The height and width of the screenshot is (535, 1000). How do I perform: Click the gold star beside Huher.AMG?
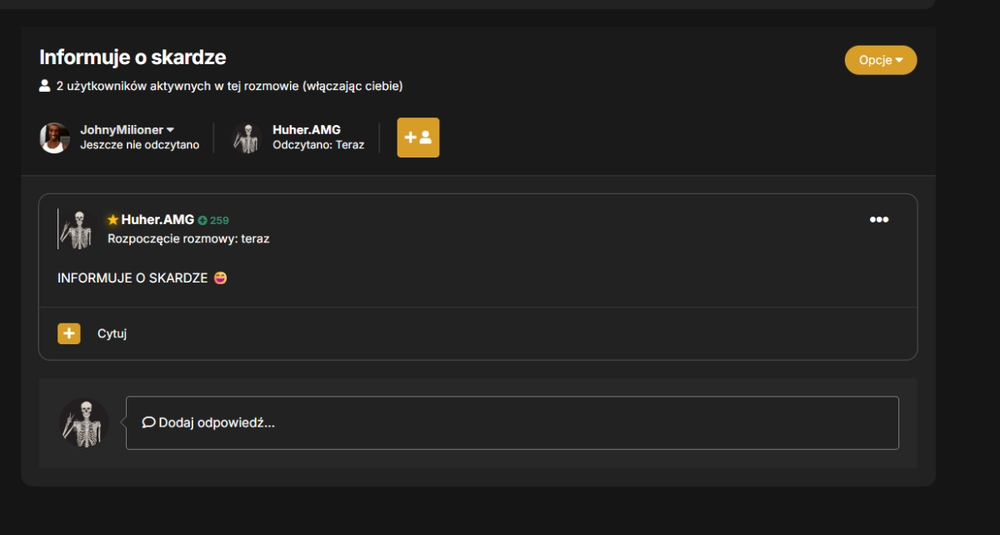(113, 220)
